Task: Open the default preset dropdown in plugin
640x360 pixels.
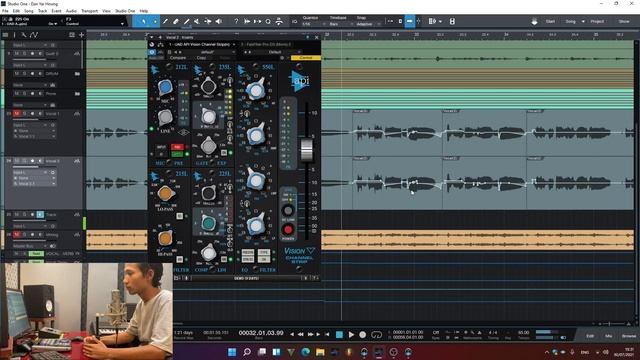Action: point(207,52)
